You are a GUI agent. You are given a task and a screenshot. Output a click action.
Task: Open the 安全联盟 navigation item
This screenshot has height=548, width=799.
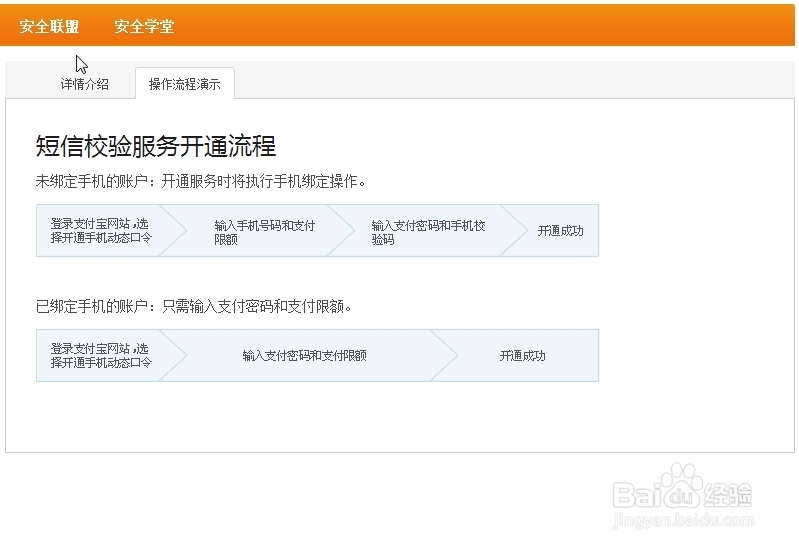click(49, 26)
